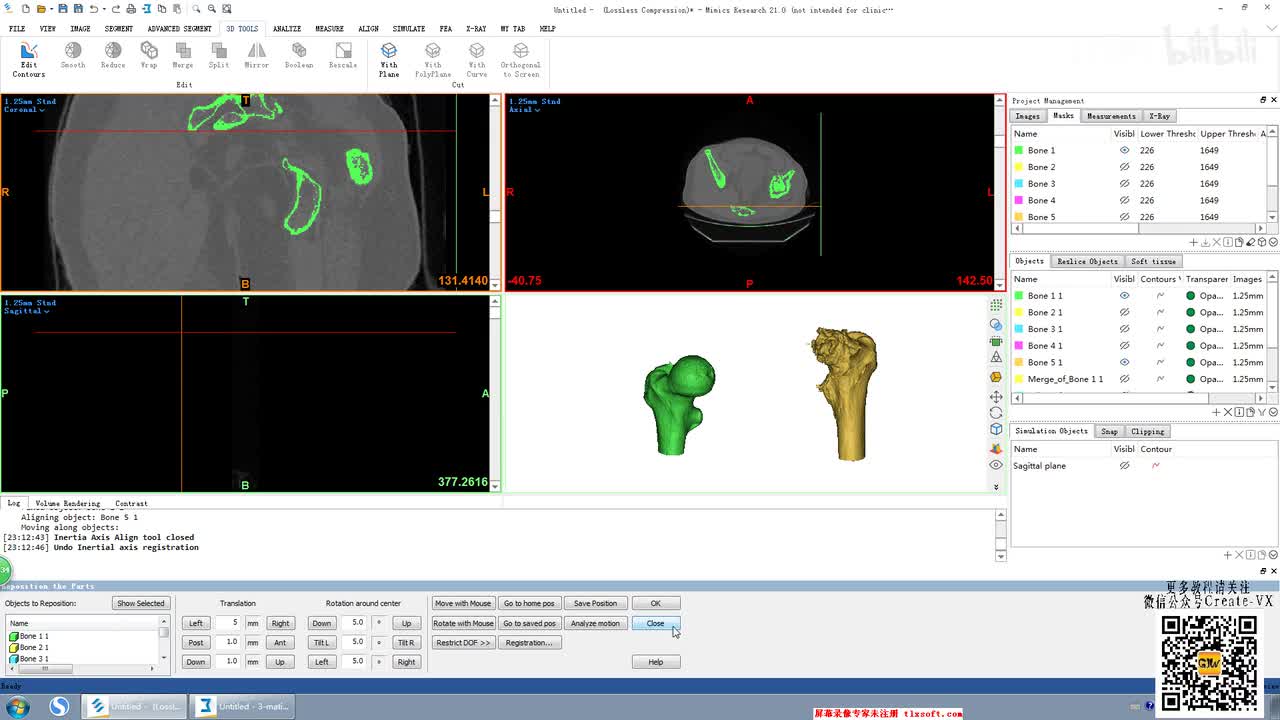1280x720 pixels.
Task: Click the Left translation value field
Action: point(229,623)
